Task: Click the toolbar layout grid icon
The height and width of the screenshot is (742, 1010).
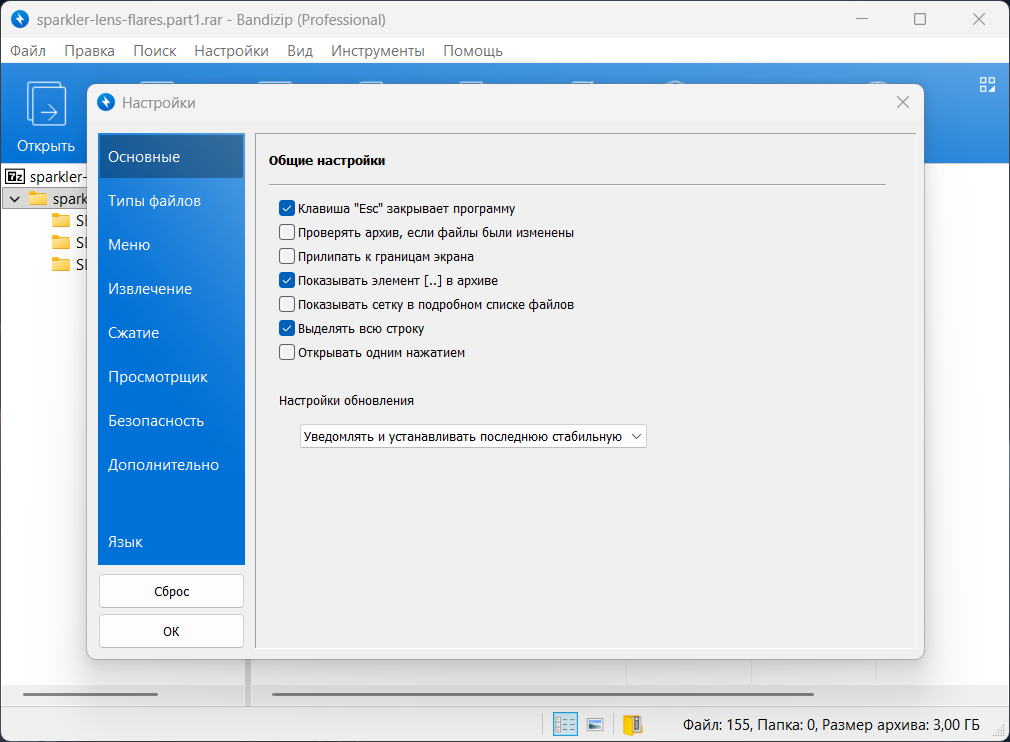Action: pos(987,85)
